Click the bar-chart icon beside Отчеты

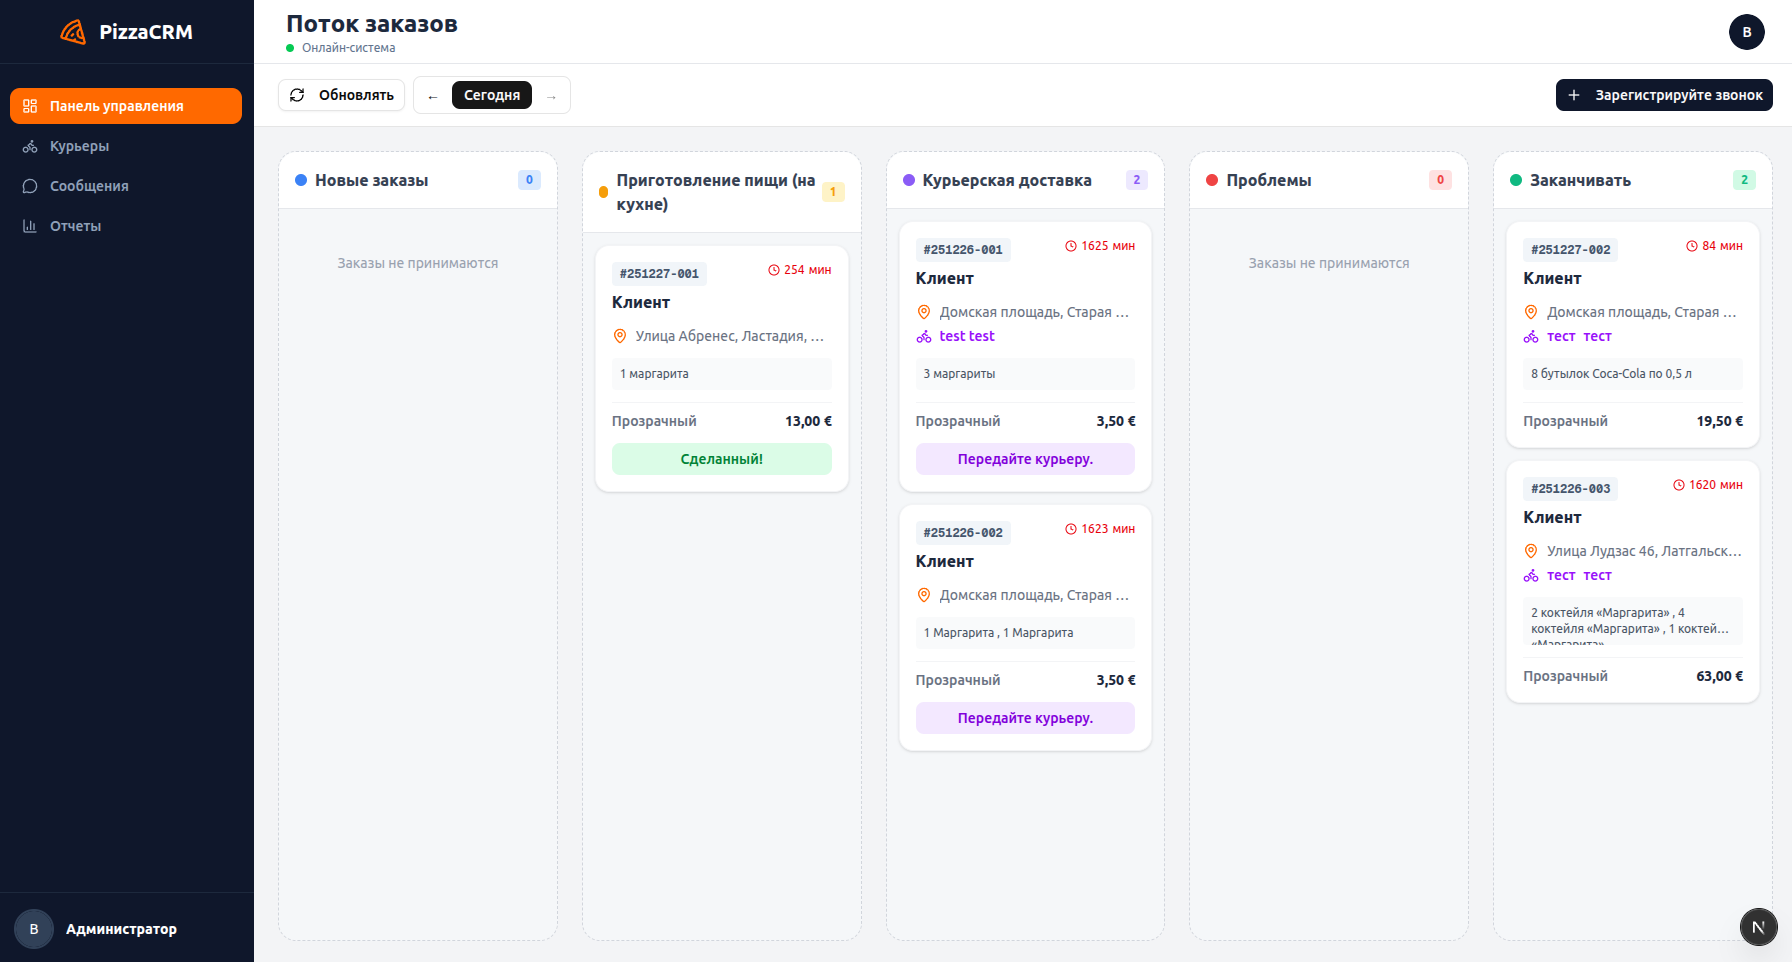31,226
